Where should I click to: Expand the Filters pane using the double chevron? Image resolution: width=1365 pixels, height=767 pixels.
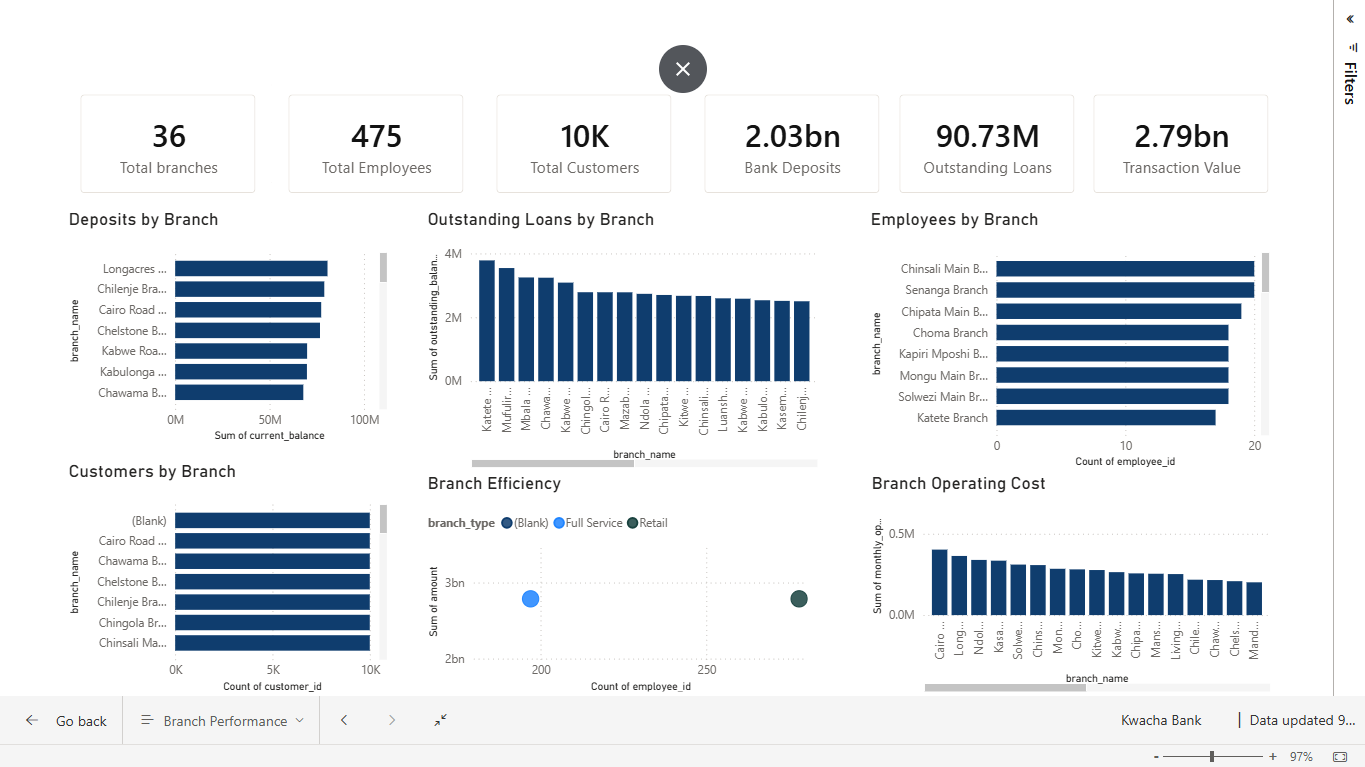1350,19
